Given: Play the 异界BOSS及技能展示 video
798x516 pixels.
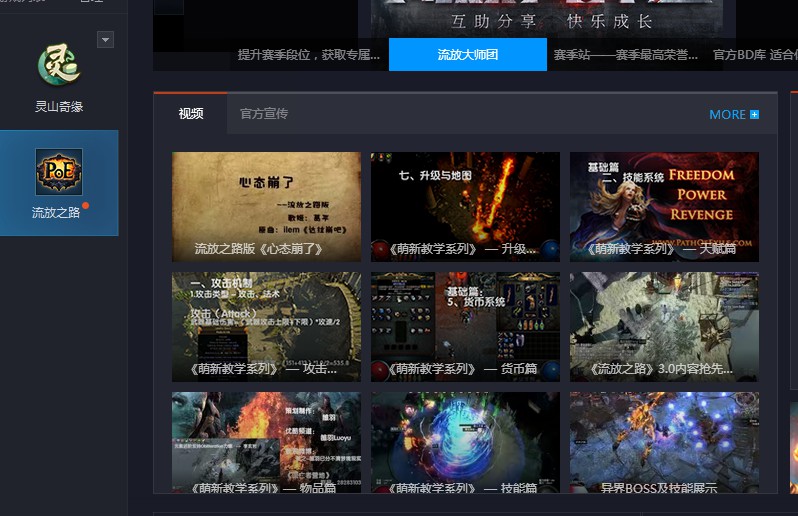Looking at the screenshot, I should 664,442.
